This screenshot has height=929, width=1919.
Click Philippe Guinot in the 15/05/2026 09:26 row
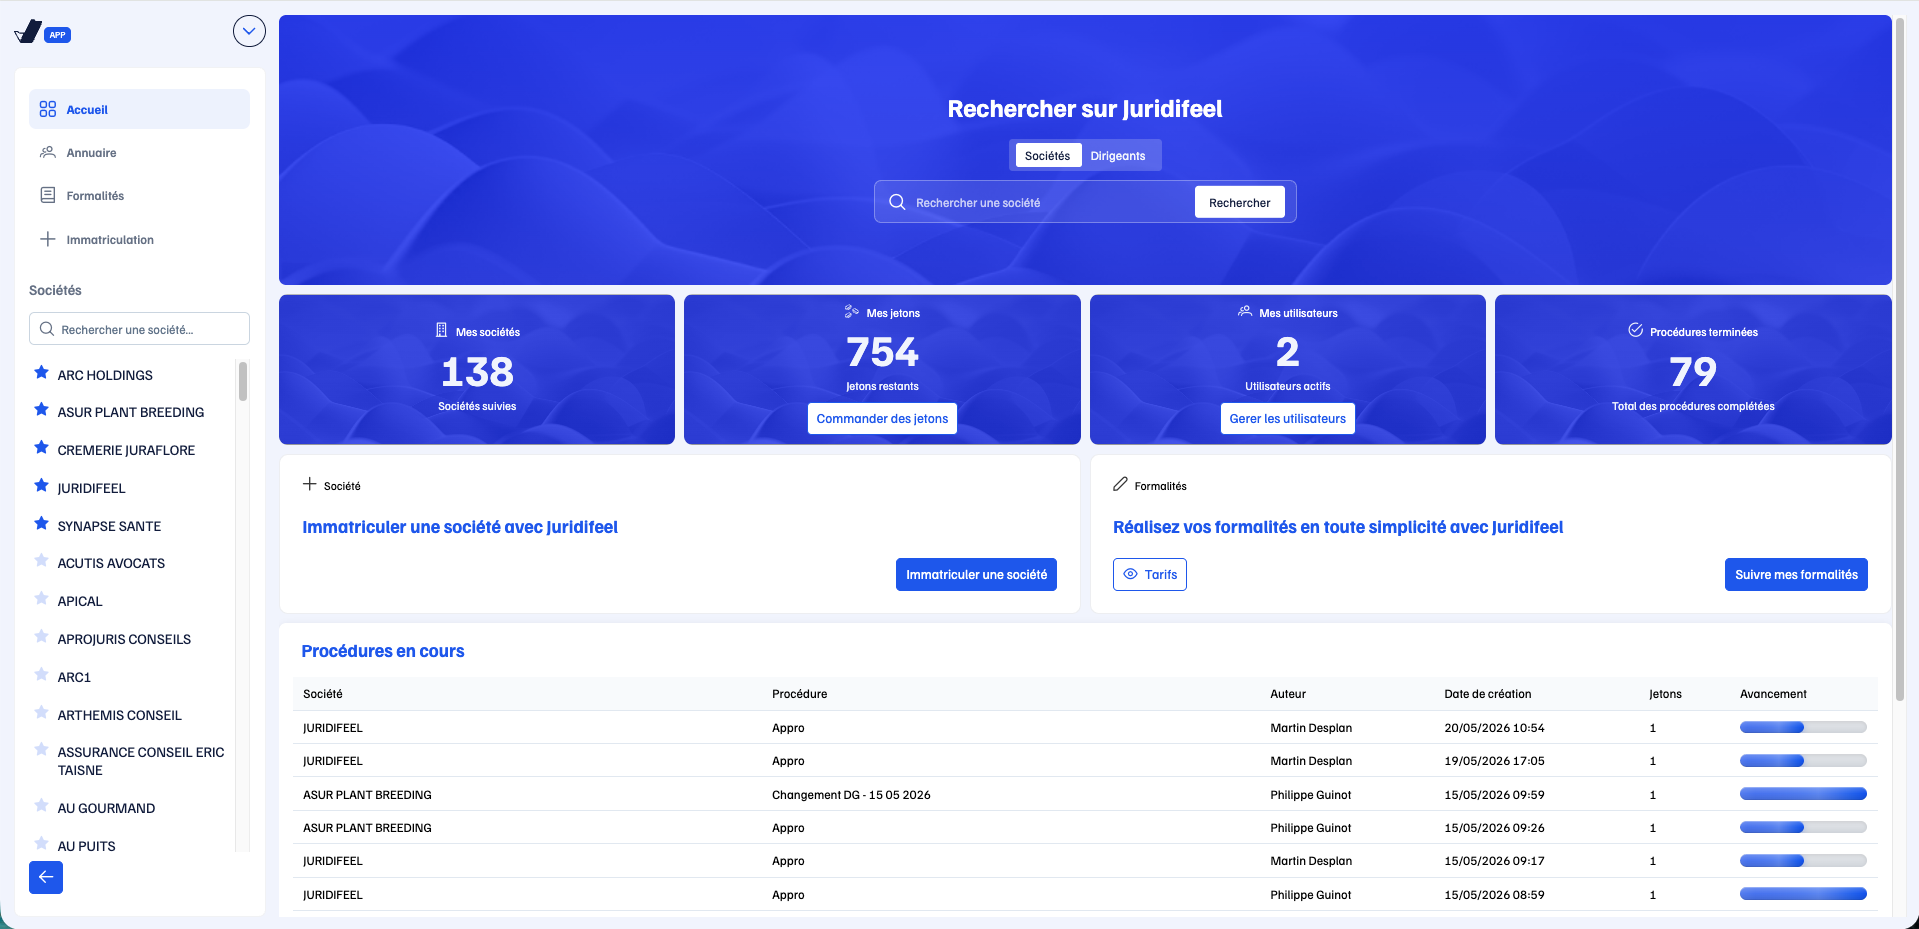pyautogui.click(x=1310, y=828)
